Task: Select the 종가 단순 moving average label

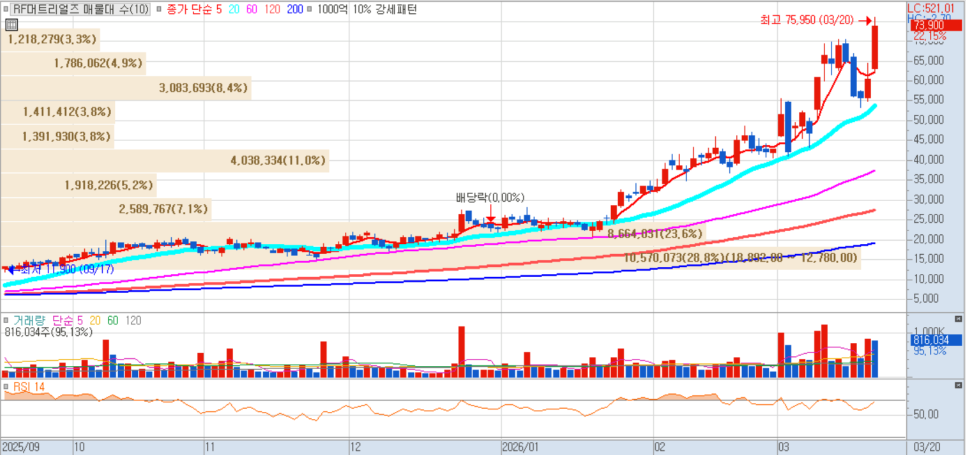Action: pos(189,10)
